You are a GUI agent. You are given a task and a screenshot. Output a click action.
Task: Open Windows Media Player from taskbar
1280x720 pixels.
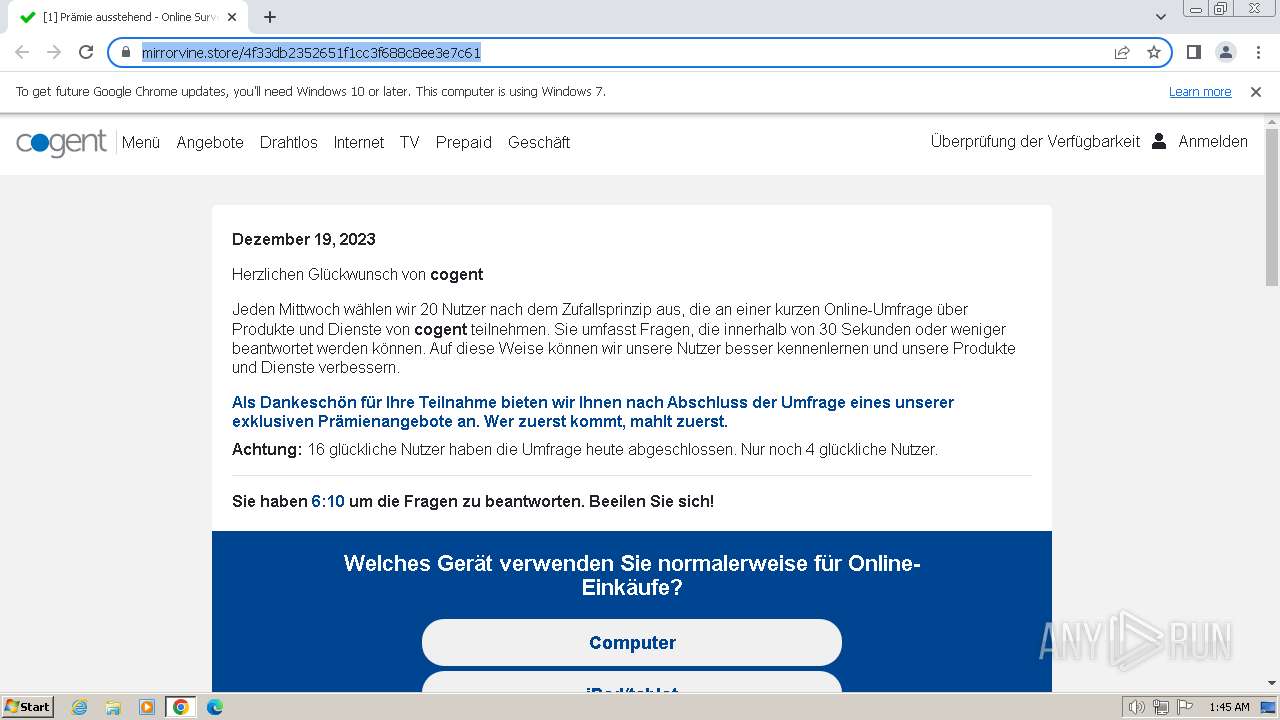click(147, 707)
